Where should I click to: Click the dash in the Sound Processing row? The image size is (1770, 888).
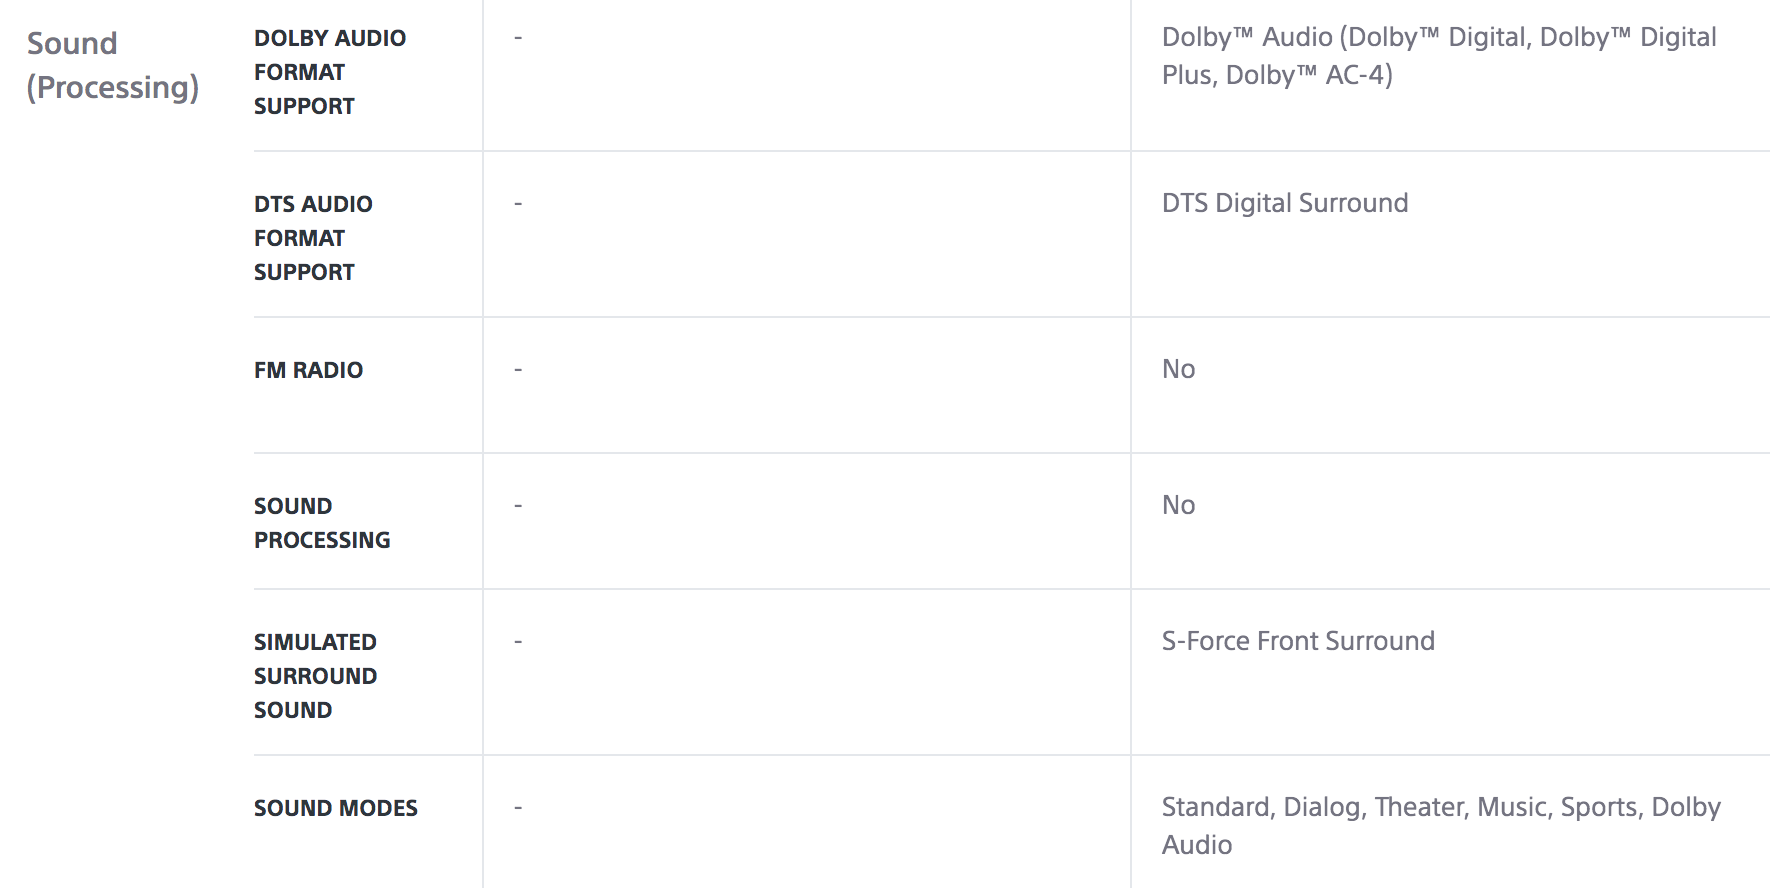(518, 506)
